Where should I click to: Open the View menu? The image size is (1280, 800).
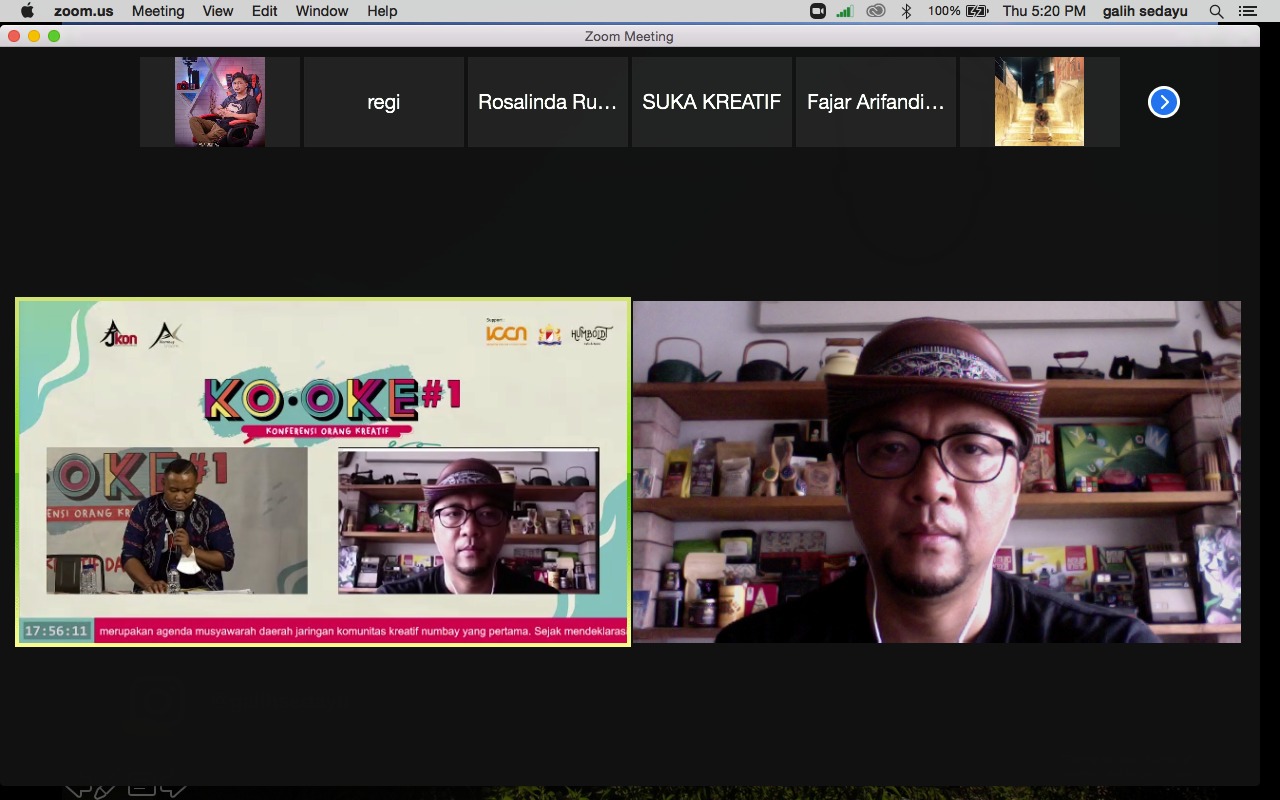[x=217, y=11]
